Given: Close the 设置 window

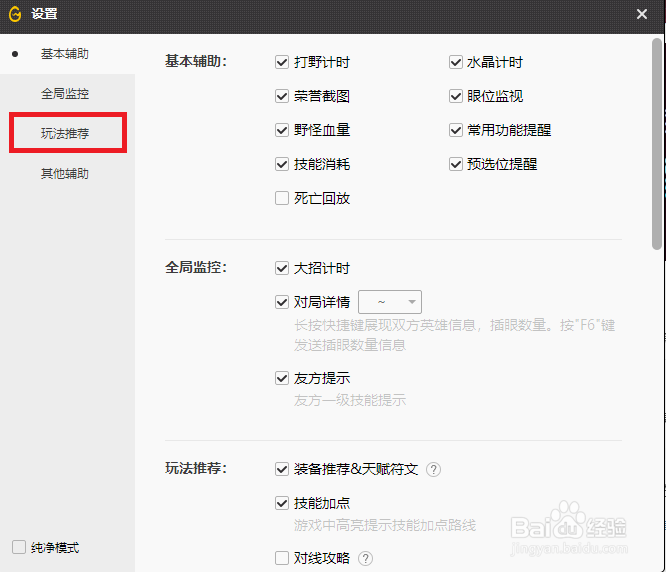Looking at the screenshot, I should point(641,14).
